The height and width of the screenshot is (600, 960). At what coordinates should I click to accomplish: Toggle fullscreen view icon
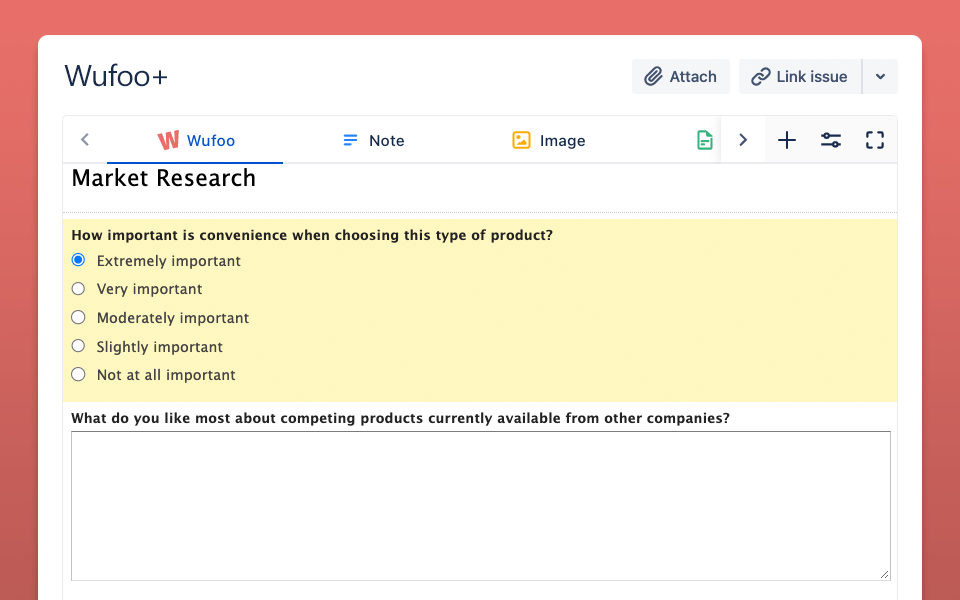875,140
